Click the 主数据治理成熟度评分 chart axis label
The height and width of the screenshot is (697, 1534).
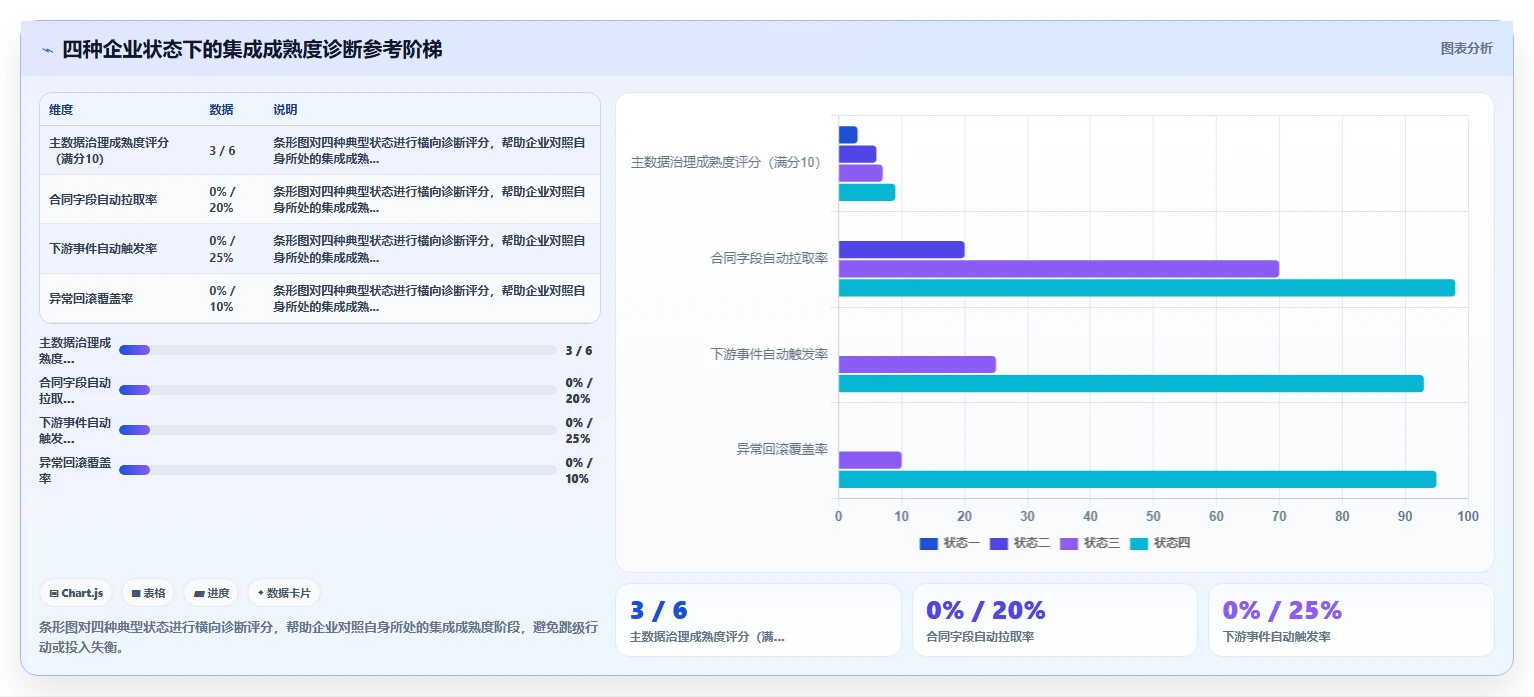click(729, 162)
